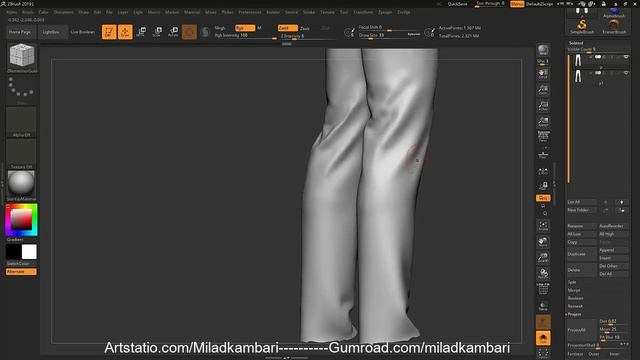Open the Zplugin menu
Image resolution: width=640 pixels, height=360 pixels.
point(385,12)
